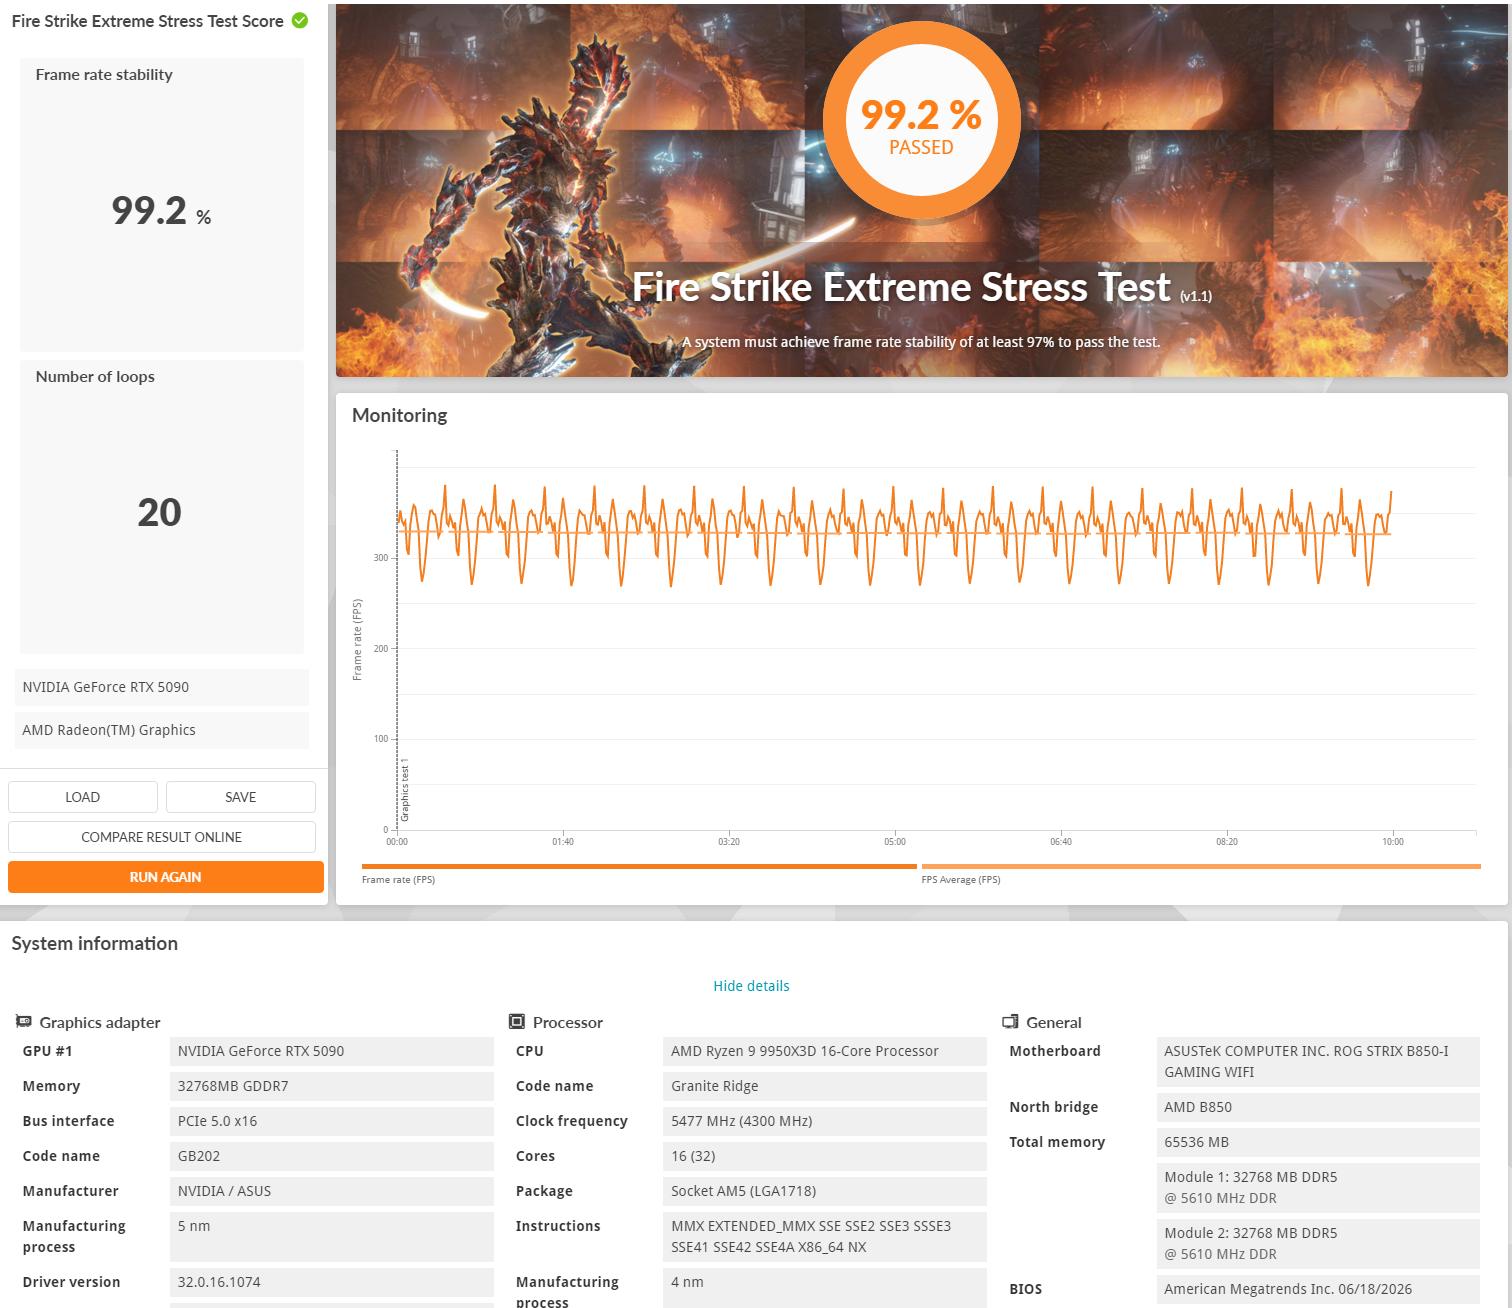Click the Hide details link
Viewport: 1512px width, 1308px height.
[x=751, y=986]
